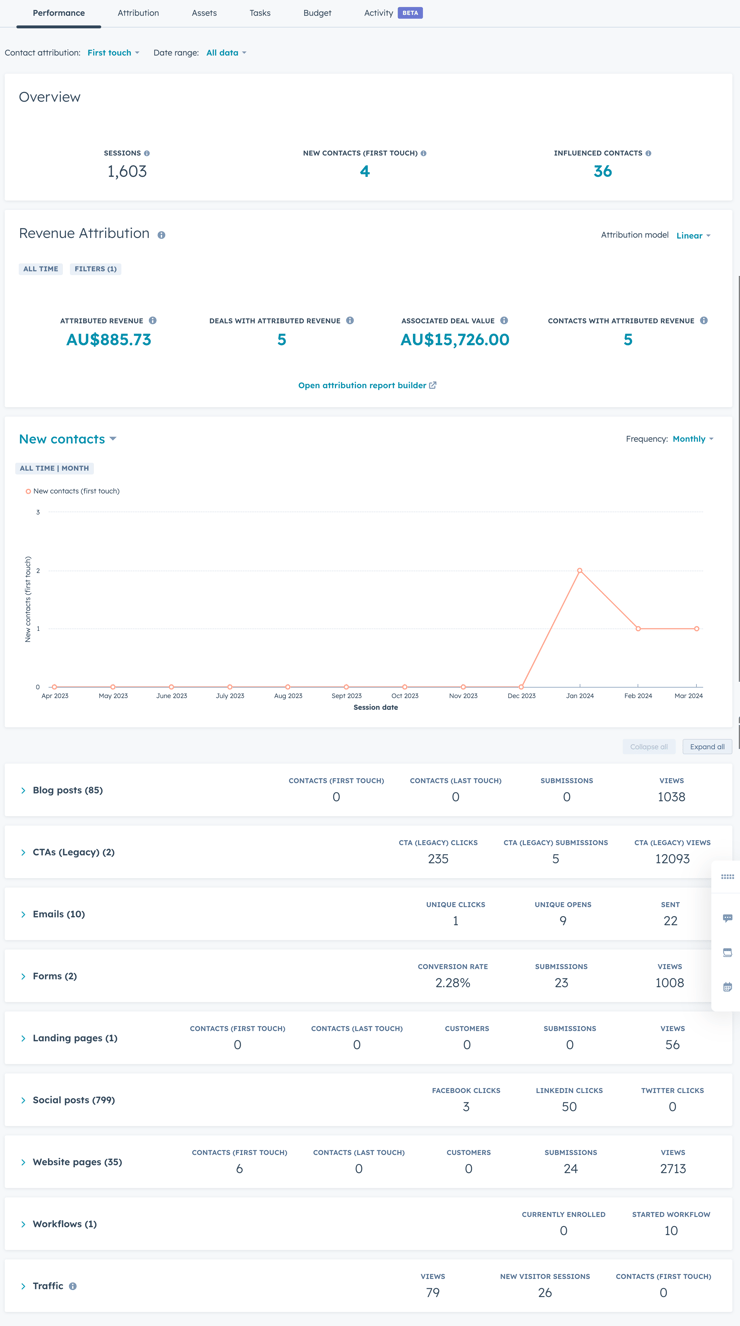The width and height of the screenshot is (740, 1326).
Task: Click info icon for Contacts With Attributed Revenue
Action: (x=704, y=321)
